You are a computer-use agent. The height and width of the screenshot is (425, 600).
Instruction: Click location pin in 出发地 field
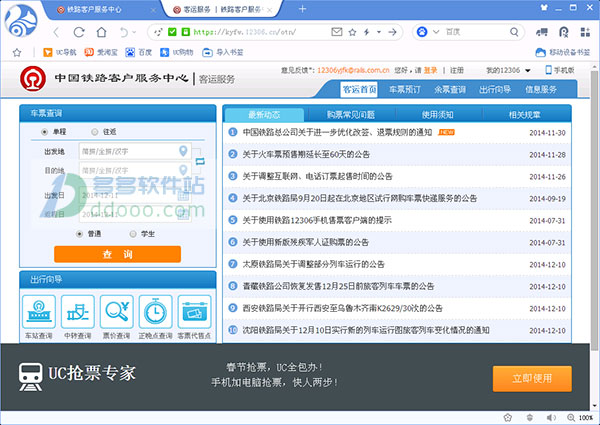pos(183,151)
